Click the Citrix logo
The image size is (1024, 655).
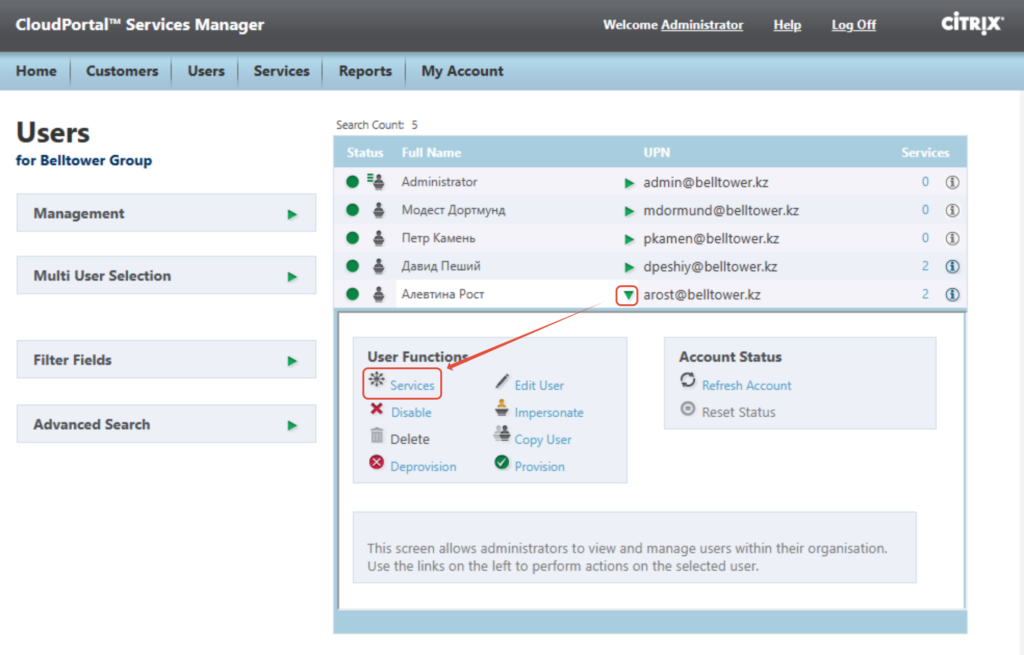(972, 24)
